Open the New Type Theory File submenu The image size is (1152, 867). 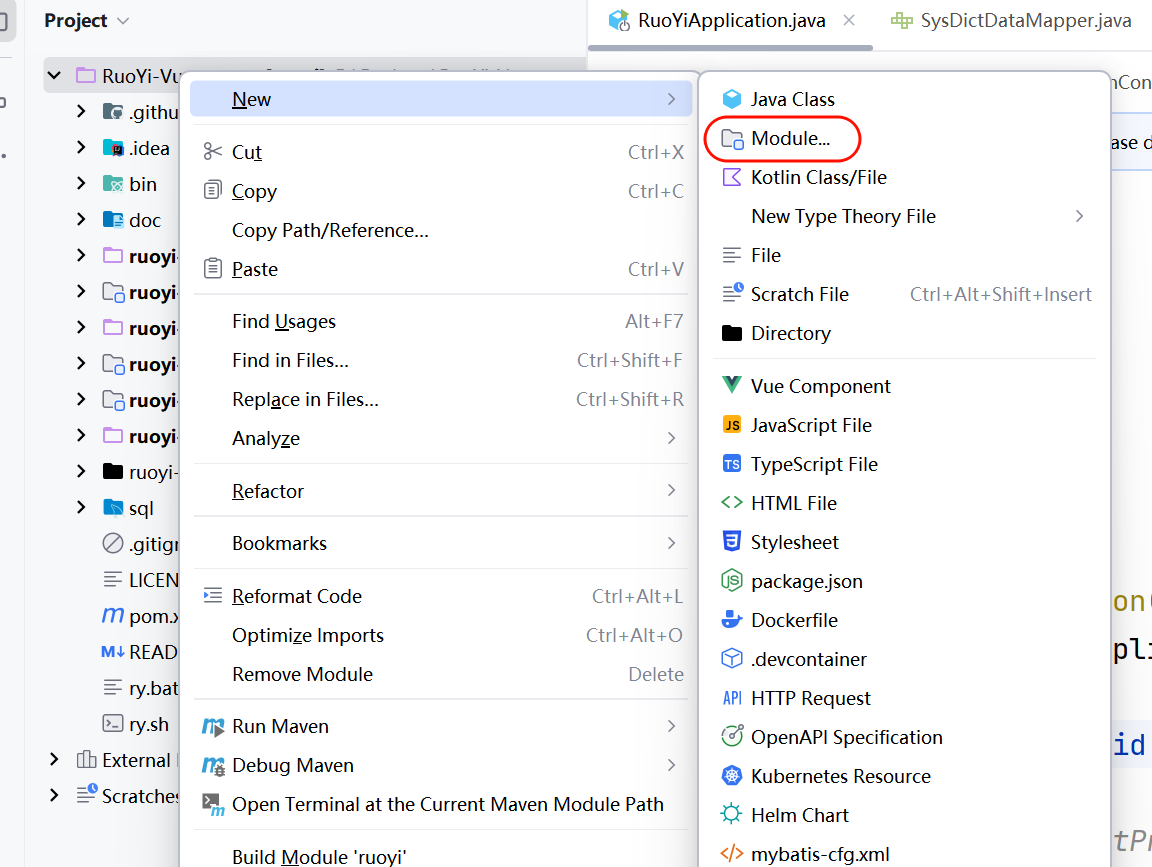843,216
